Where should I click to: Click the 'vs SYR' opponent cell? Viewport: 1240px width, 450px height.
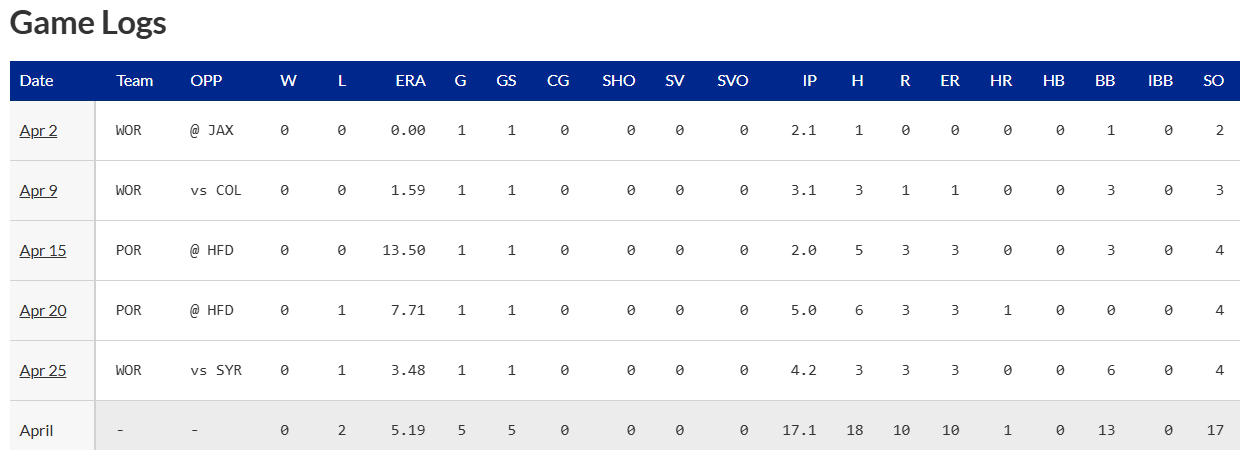pos(216,370)
